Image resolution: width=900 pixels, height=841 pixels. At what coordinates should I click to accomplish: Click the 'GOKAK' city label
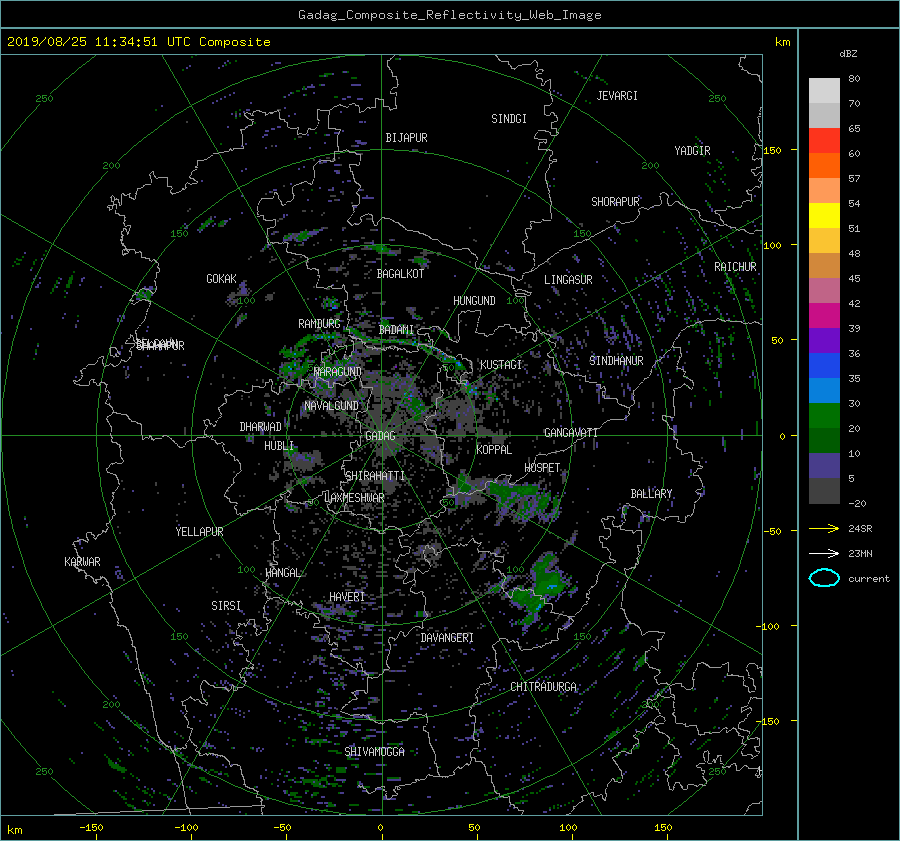point(221,279)
